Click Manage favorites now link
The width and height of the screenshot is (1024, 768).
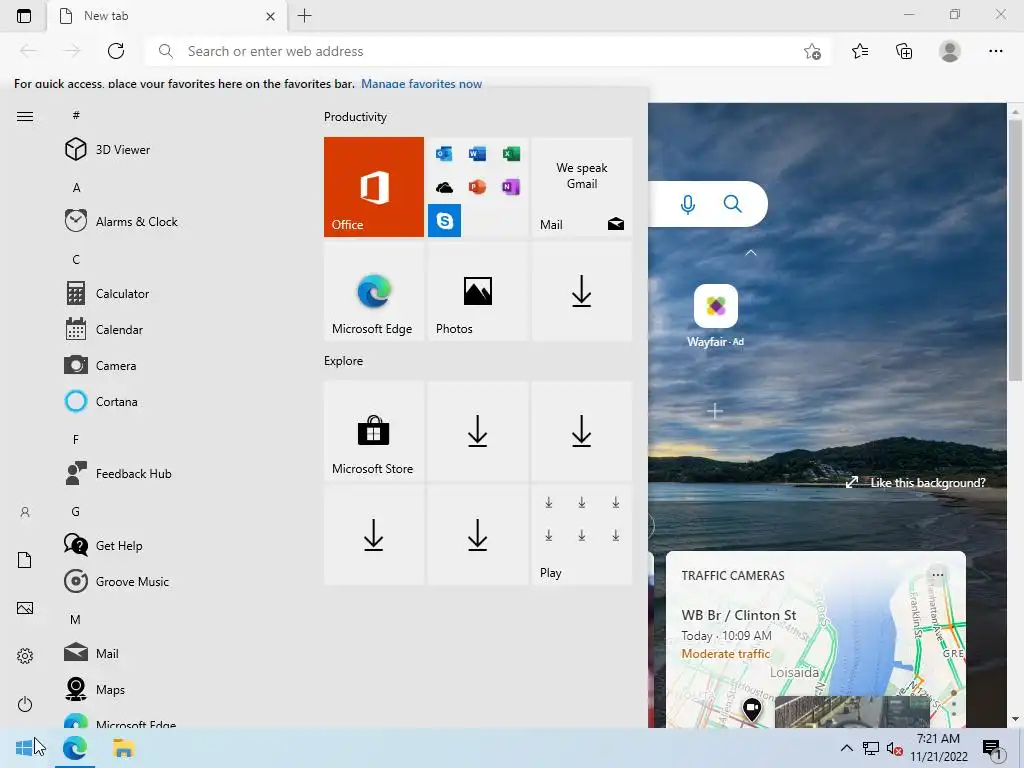[421, 84]
